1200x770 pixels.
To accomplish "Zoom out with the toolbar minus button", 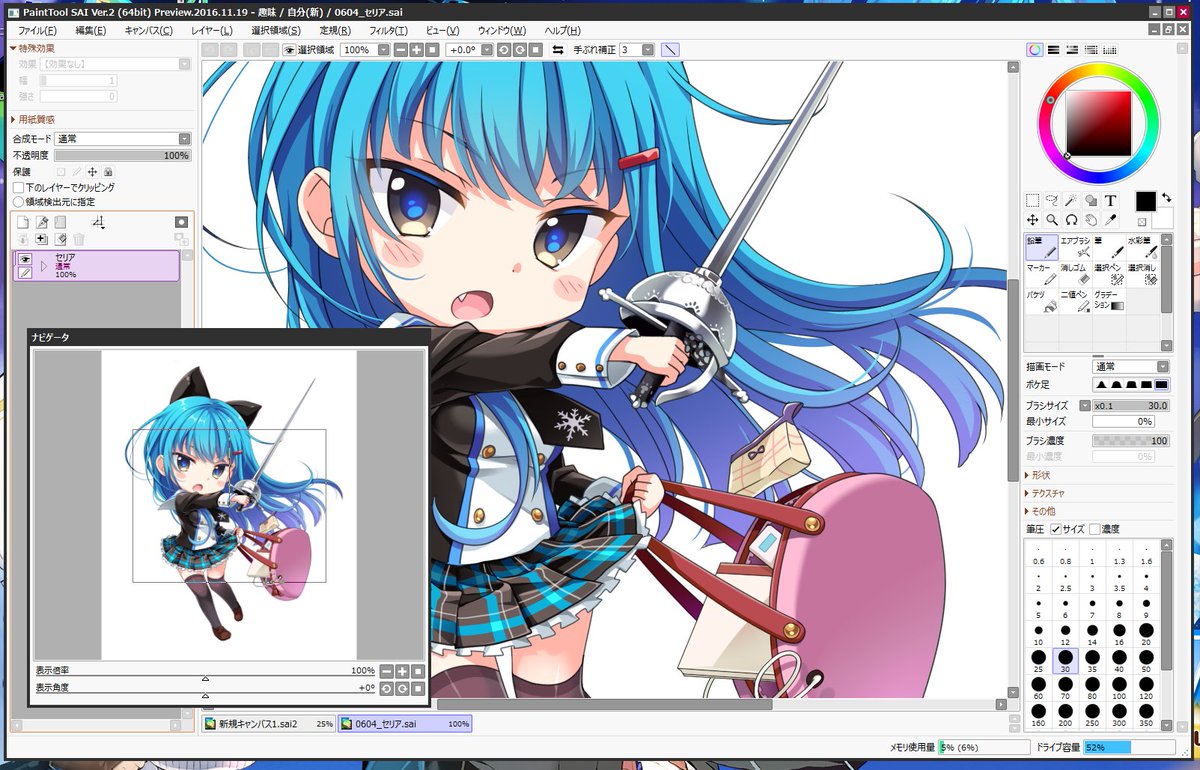I will coord(401,49).
